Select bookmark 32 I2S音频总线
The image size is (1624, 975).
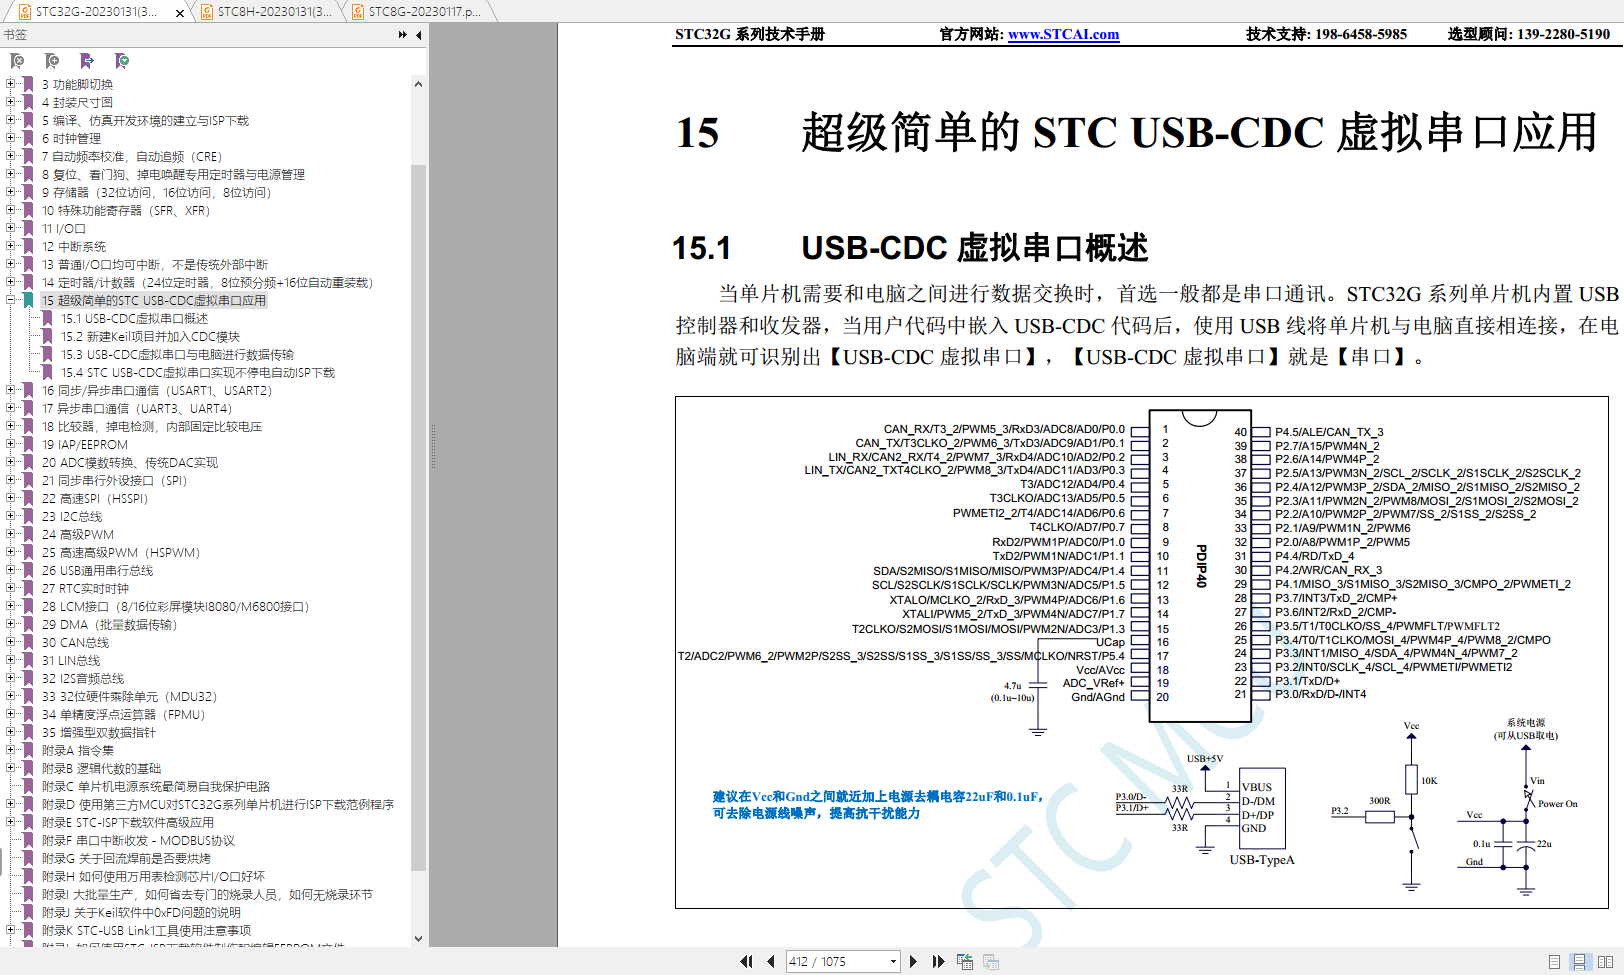click(83, 678)
